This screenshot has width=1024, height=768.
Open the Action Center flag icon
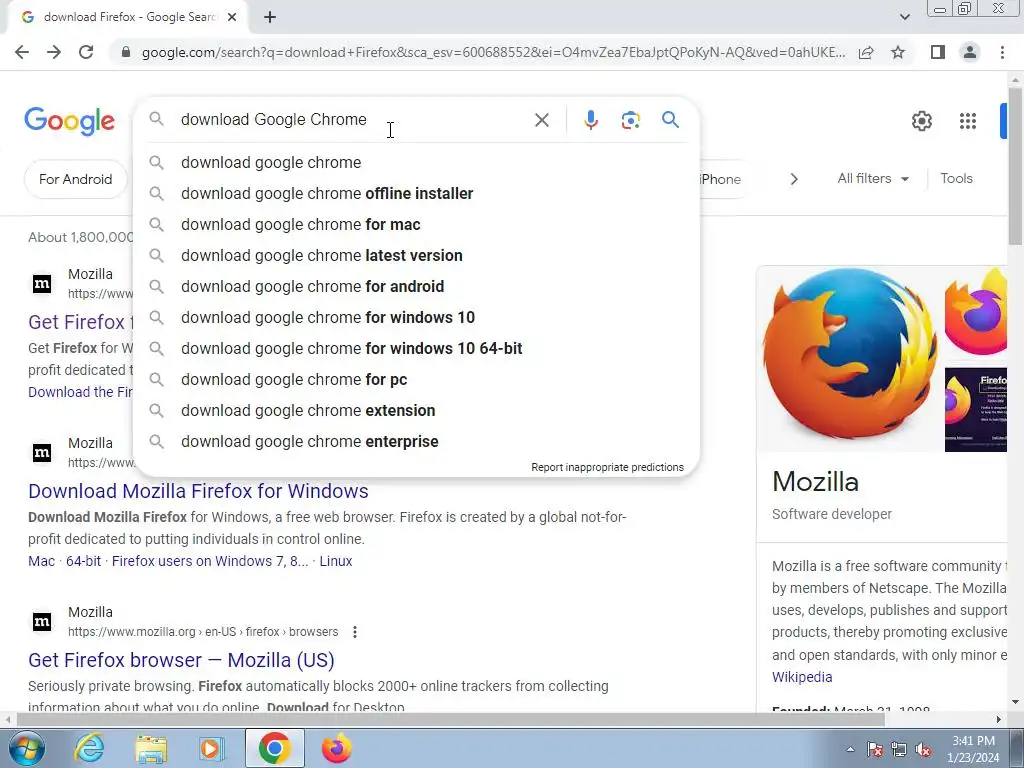875,750
